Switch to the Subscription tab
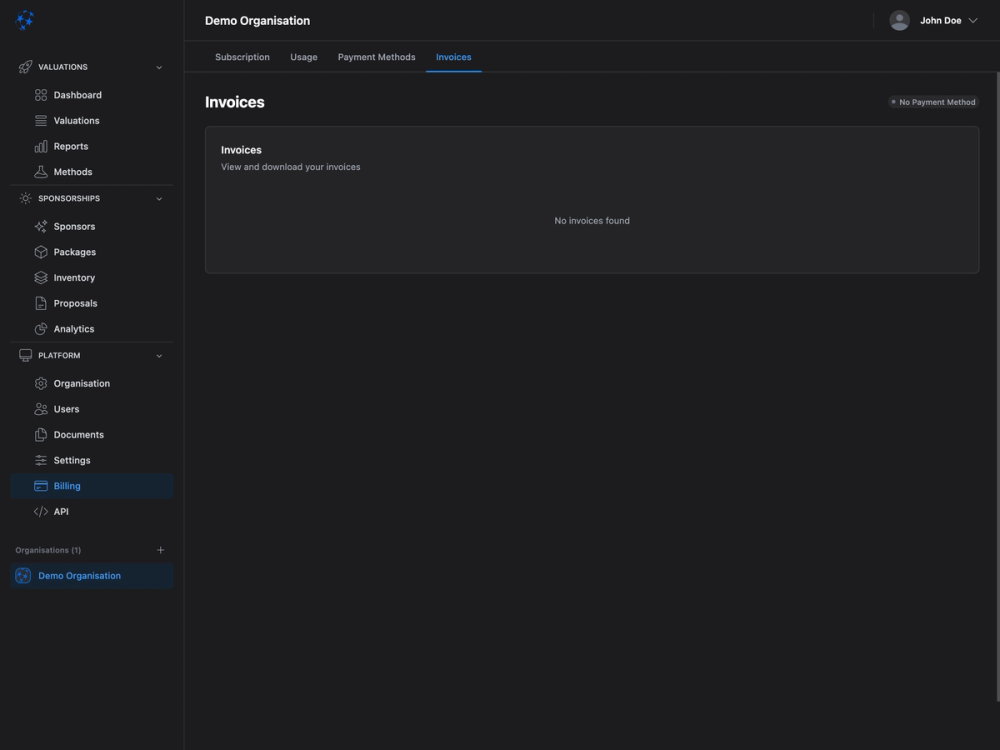This screenshot has width=1000, height=750. point(242,56)
